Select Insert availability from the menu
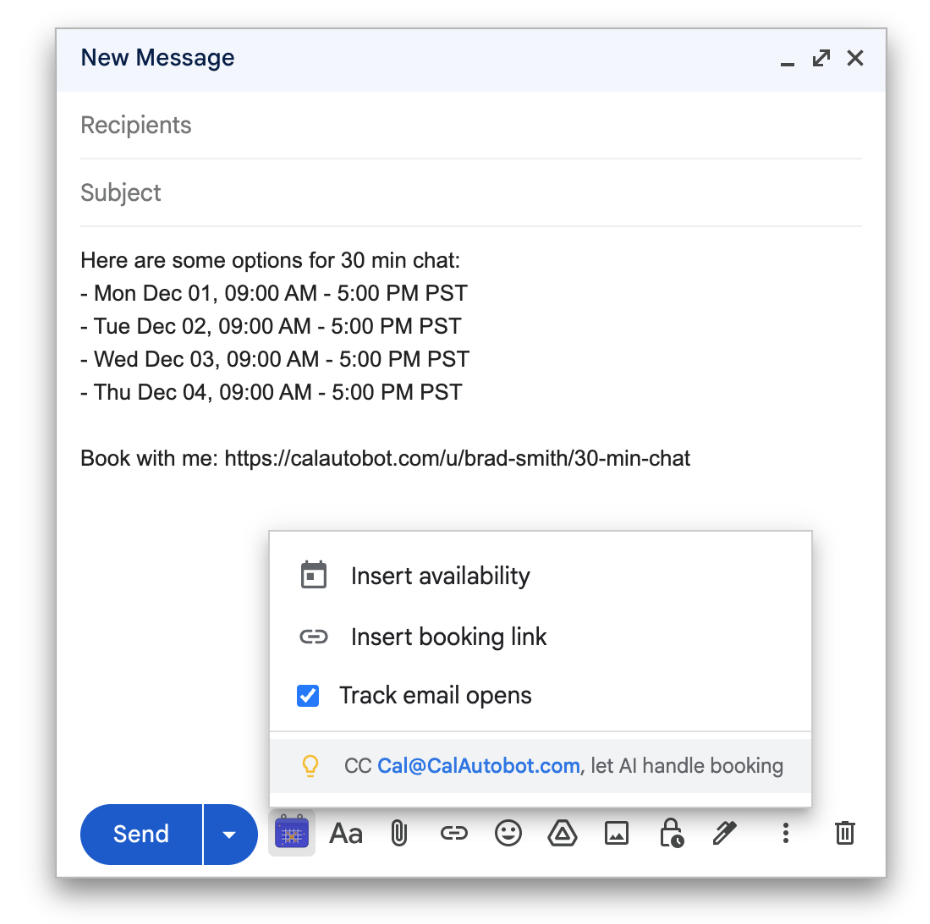The image size is (930, 924). click(440, 575)
